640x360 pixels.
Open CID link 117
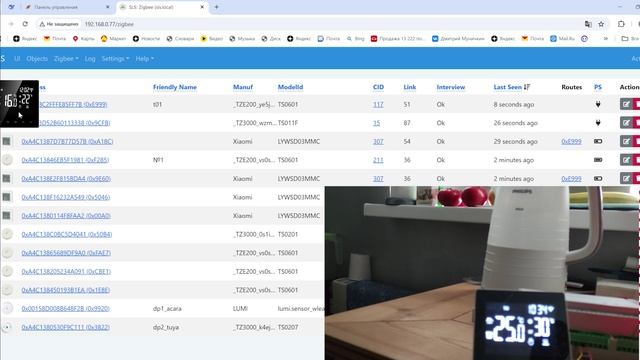(378, 104)
